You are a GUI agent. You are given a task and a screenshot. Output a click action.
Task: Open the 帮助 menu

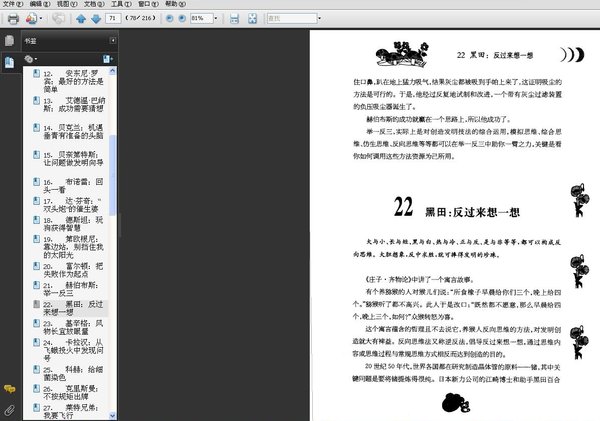[x=175, y=4]
